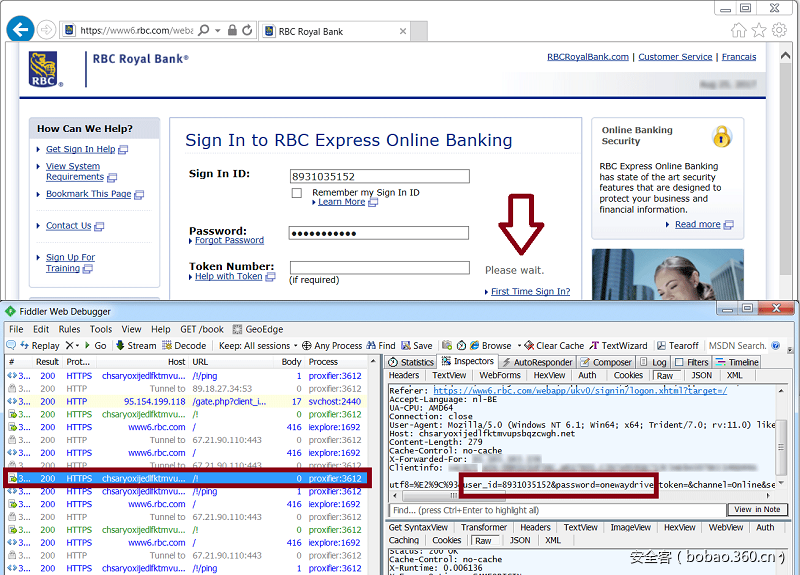Click the Forgot Password link

pyautogui.click(x=229, y=241)
